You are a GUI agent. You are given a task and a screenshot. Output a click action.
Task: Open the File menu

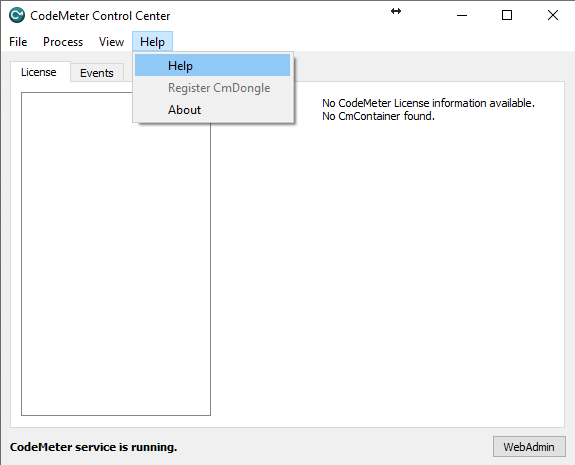tap(18, 42)
